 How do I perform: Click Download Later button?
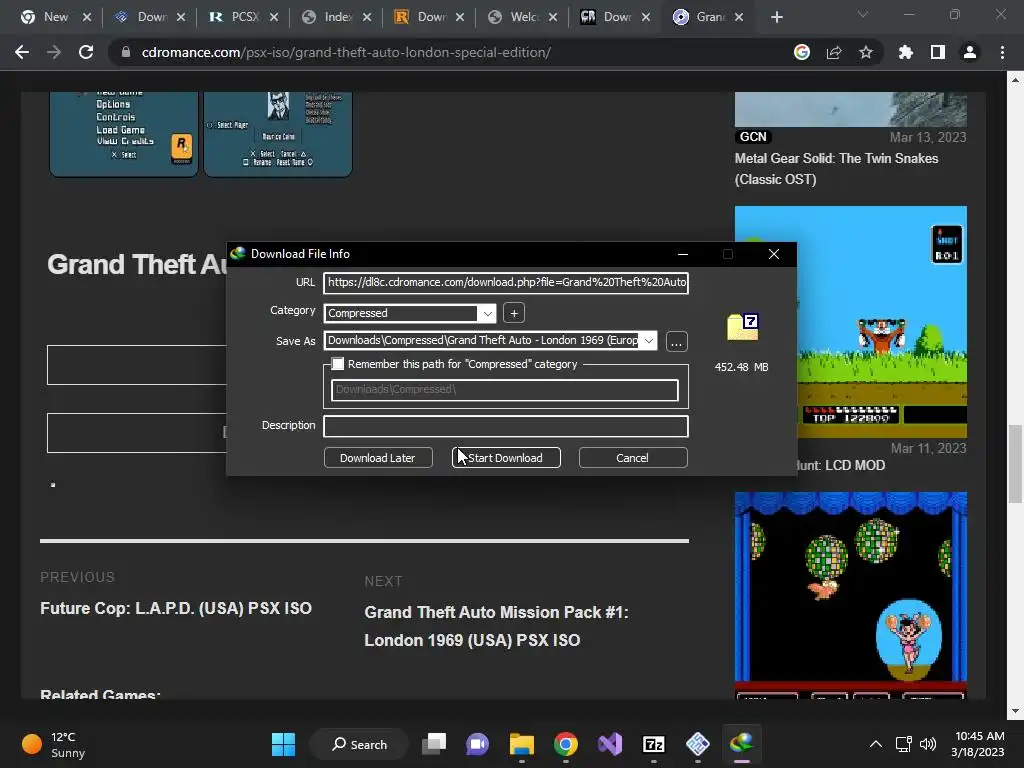click(x=378, y=458)
